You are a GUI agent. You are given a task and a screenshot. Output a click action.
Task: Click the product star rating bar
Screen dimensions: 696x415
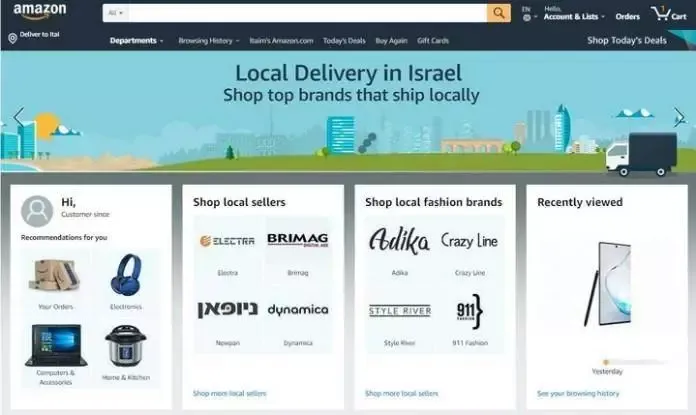[x=635, y=362]
